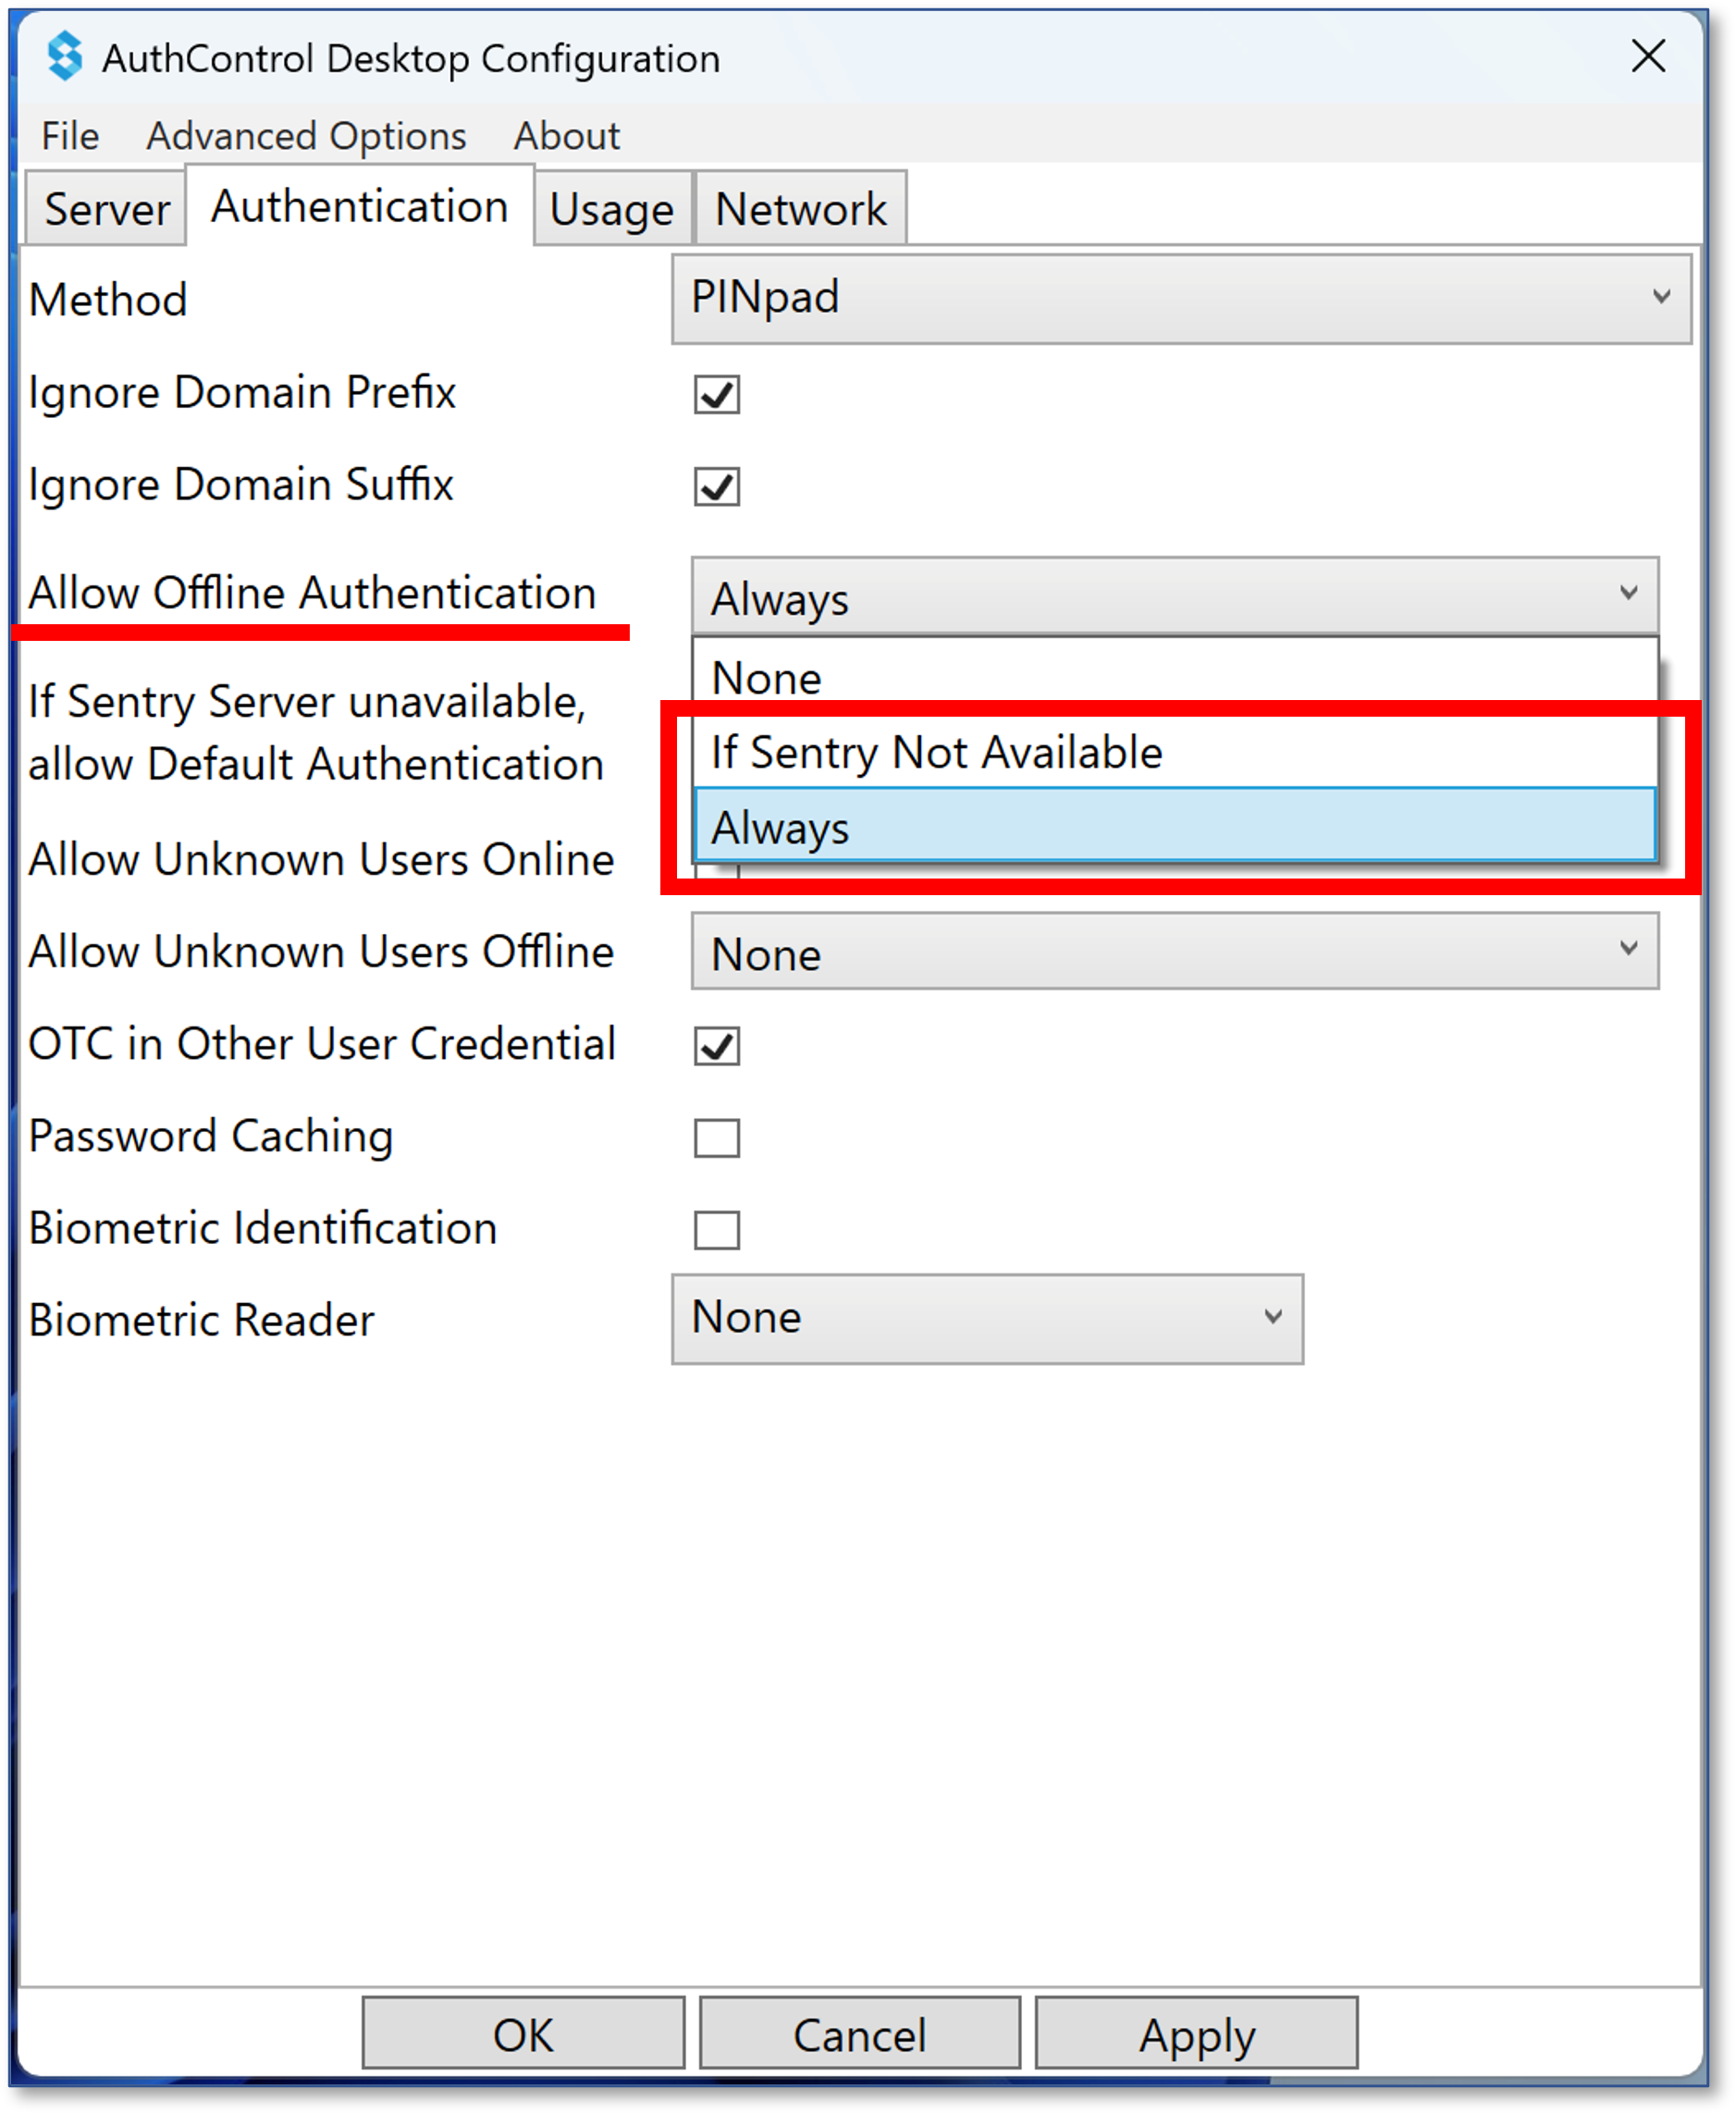
Task: Switch to the Network tab
Action: (801, 209)
